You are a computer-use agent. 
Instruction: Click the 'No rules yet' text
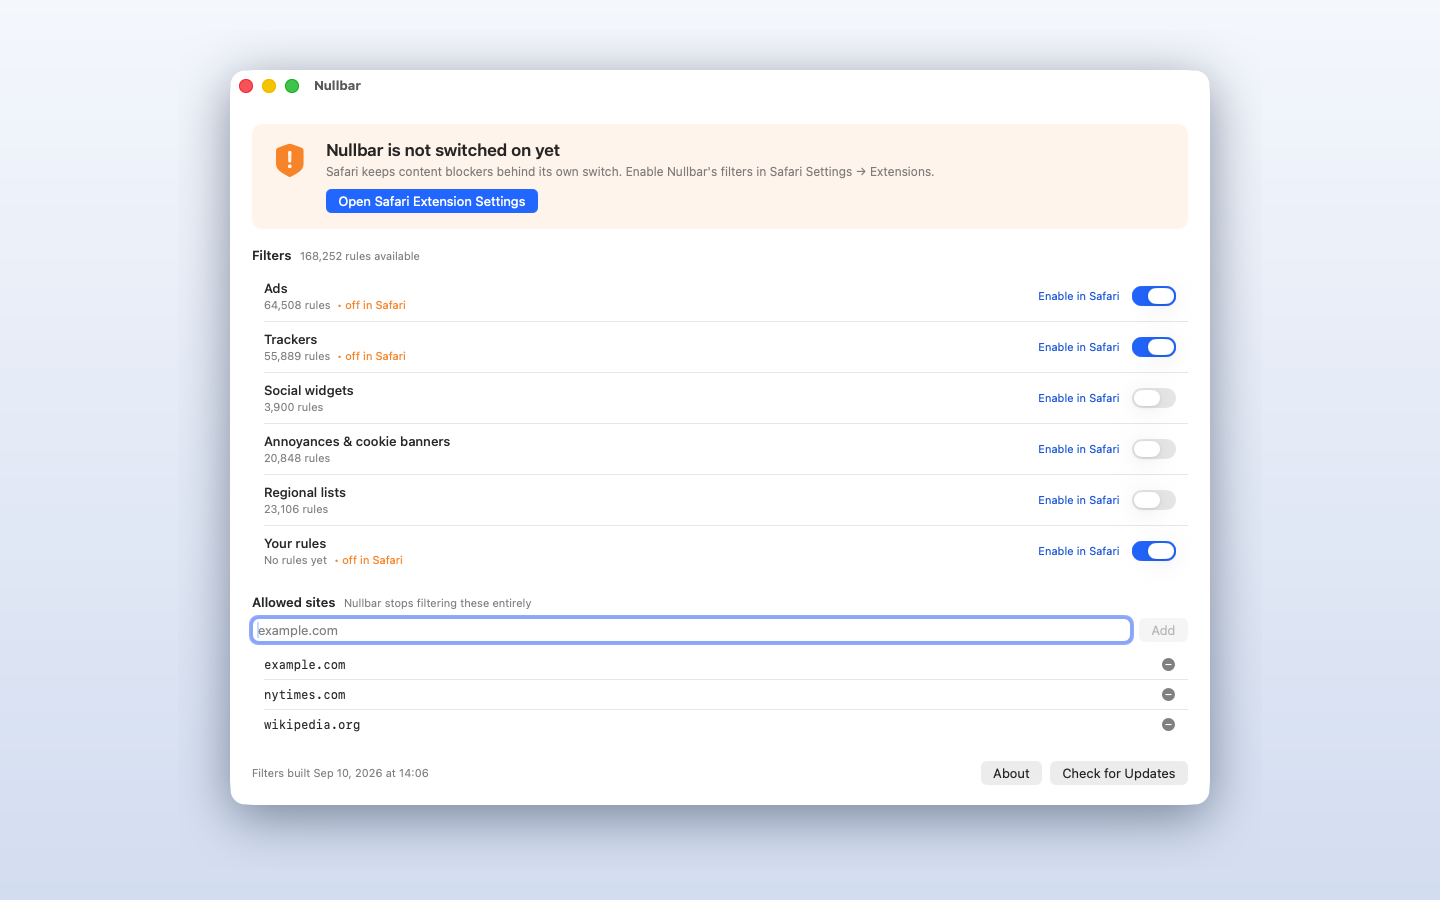pos(295,560)
